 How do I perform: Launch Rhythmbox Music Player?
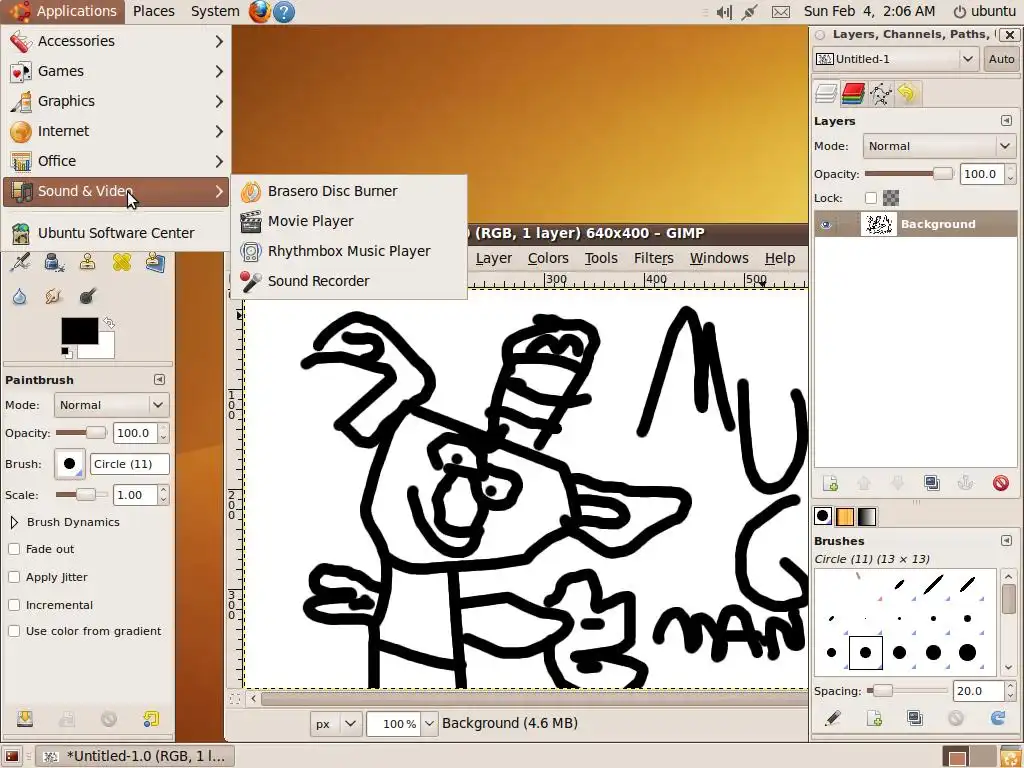(349, 251)
